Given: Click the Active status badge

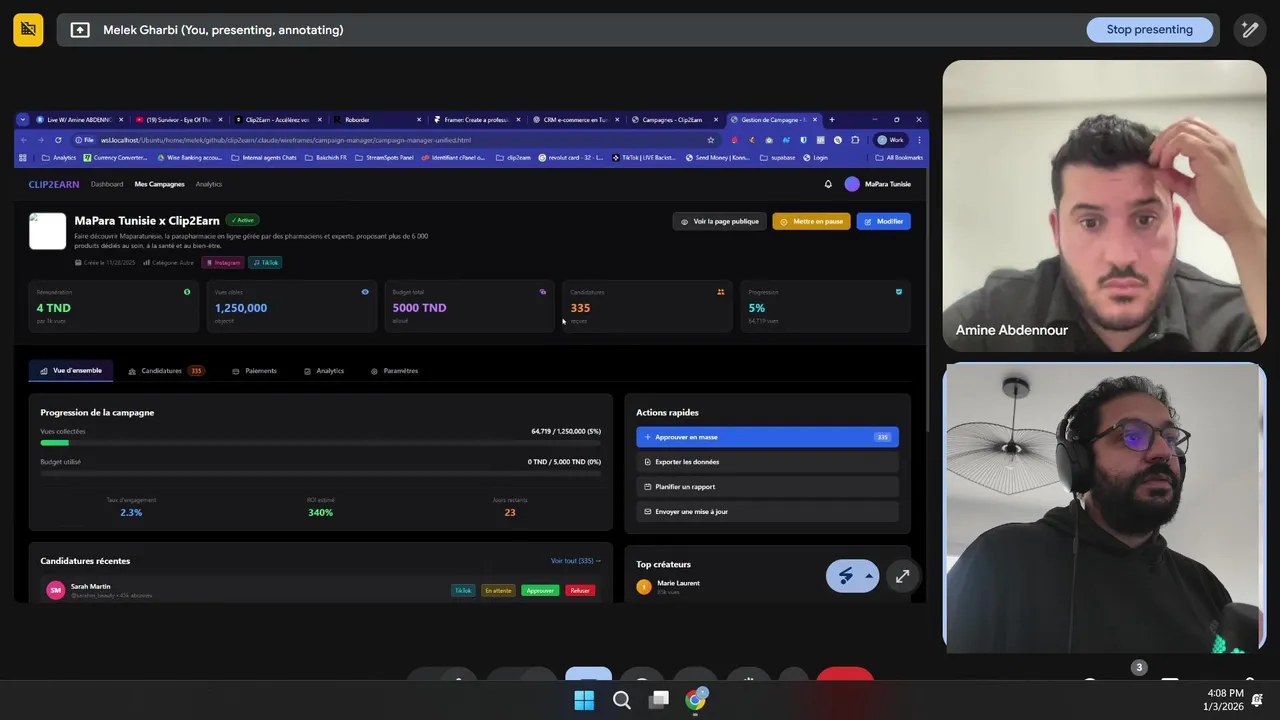Looking at the screenshot, I should [x=242, y=220].
